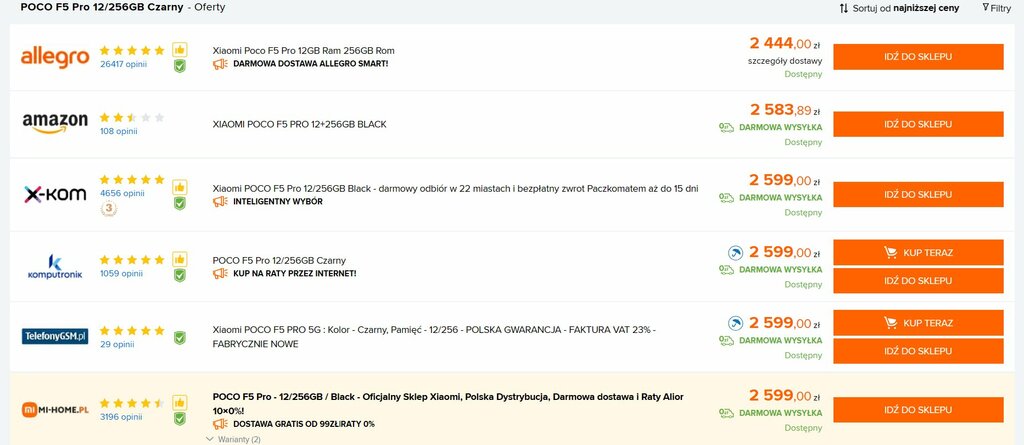Open Amazon's 108 opinii reviews
The height and width of the screenshot is (445, 1024).
(118, 131)
